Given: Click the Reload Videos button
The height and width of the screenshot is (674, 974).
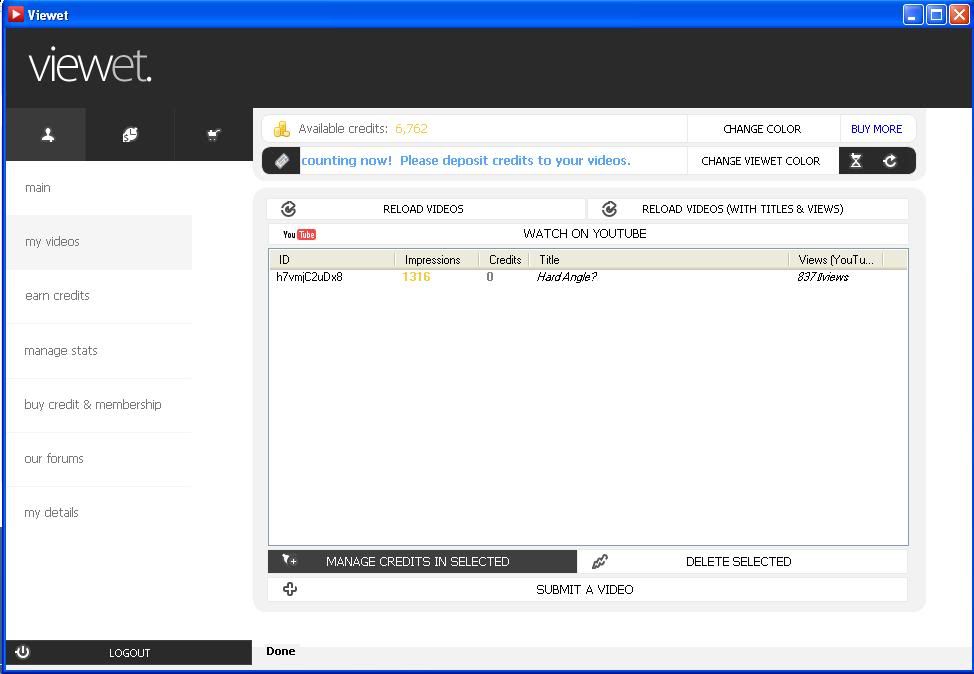Looking at the screenshot, I should [x=426, y=209].
